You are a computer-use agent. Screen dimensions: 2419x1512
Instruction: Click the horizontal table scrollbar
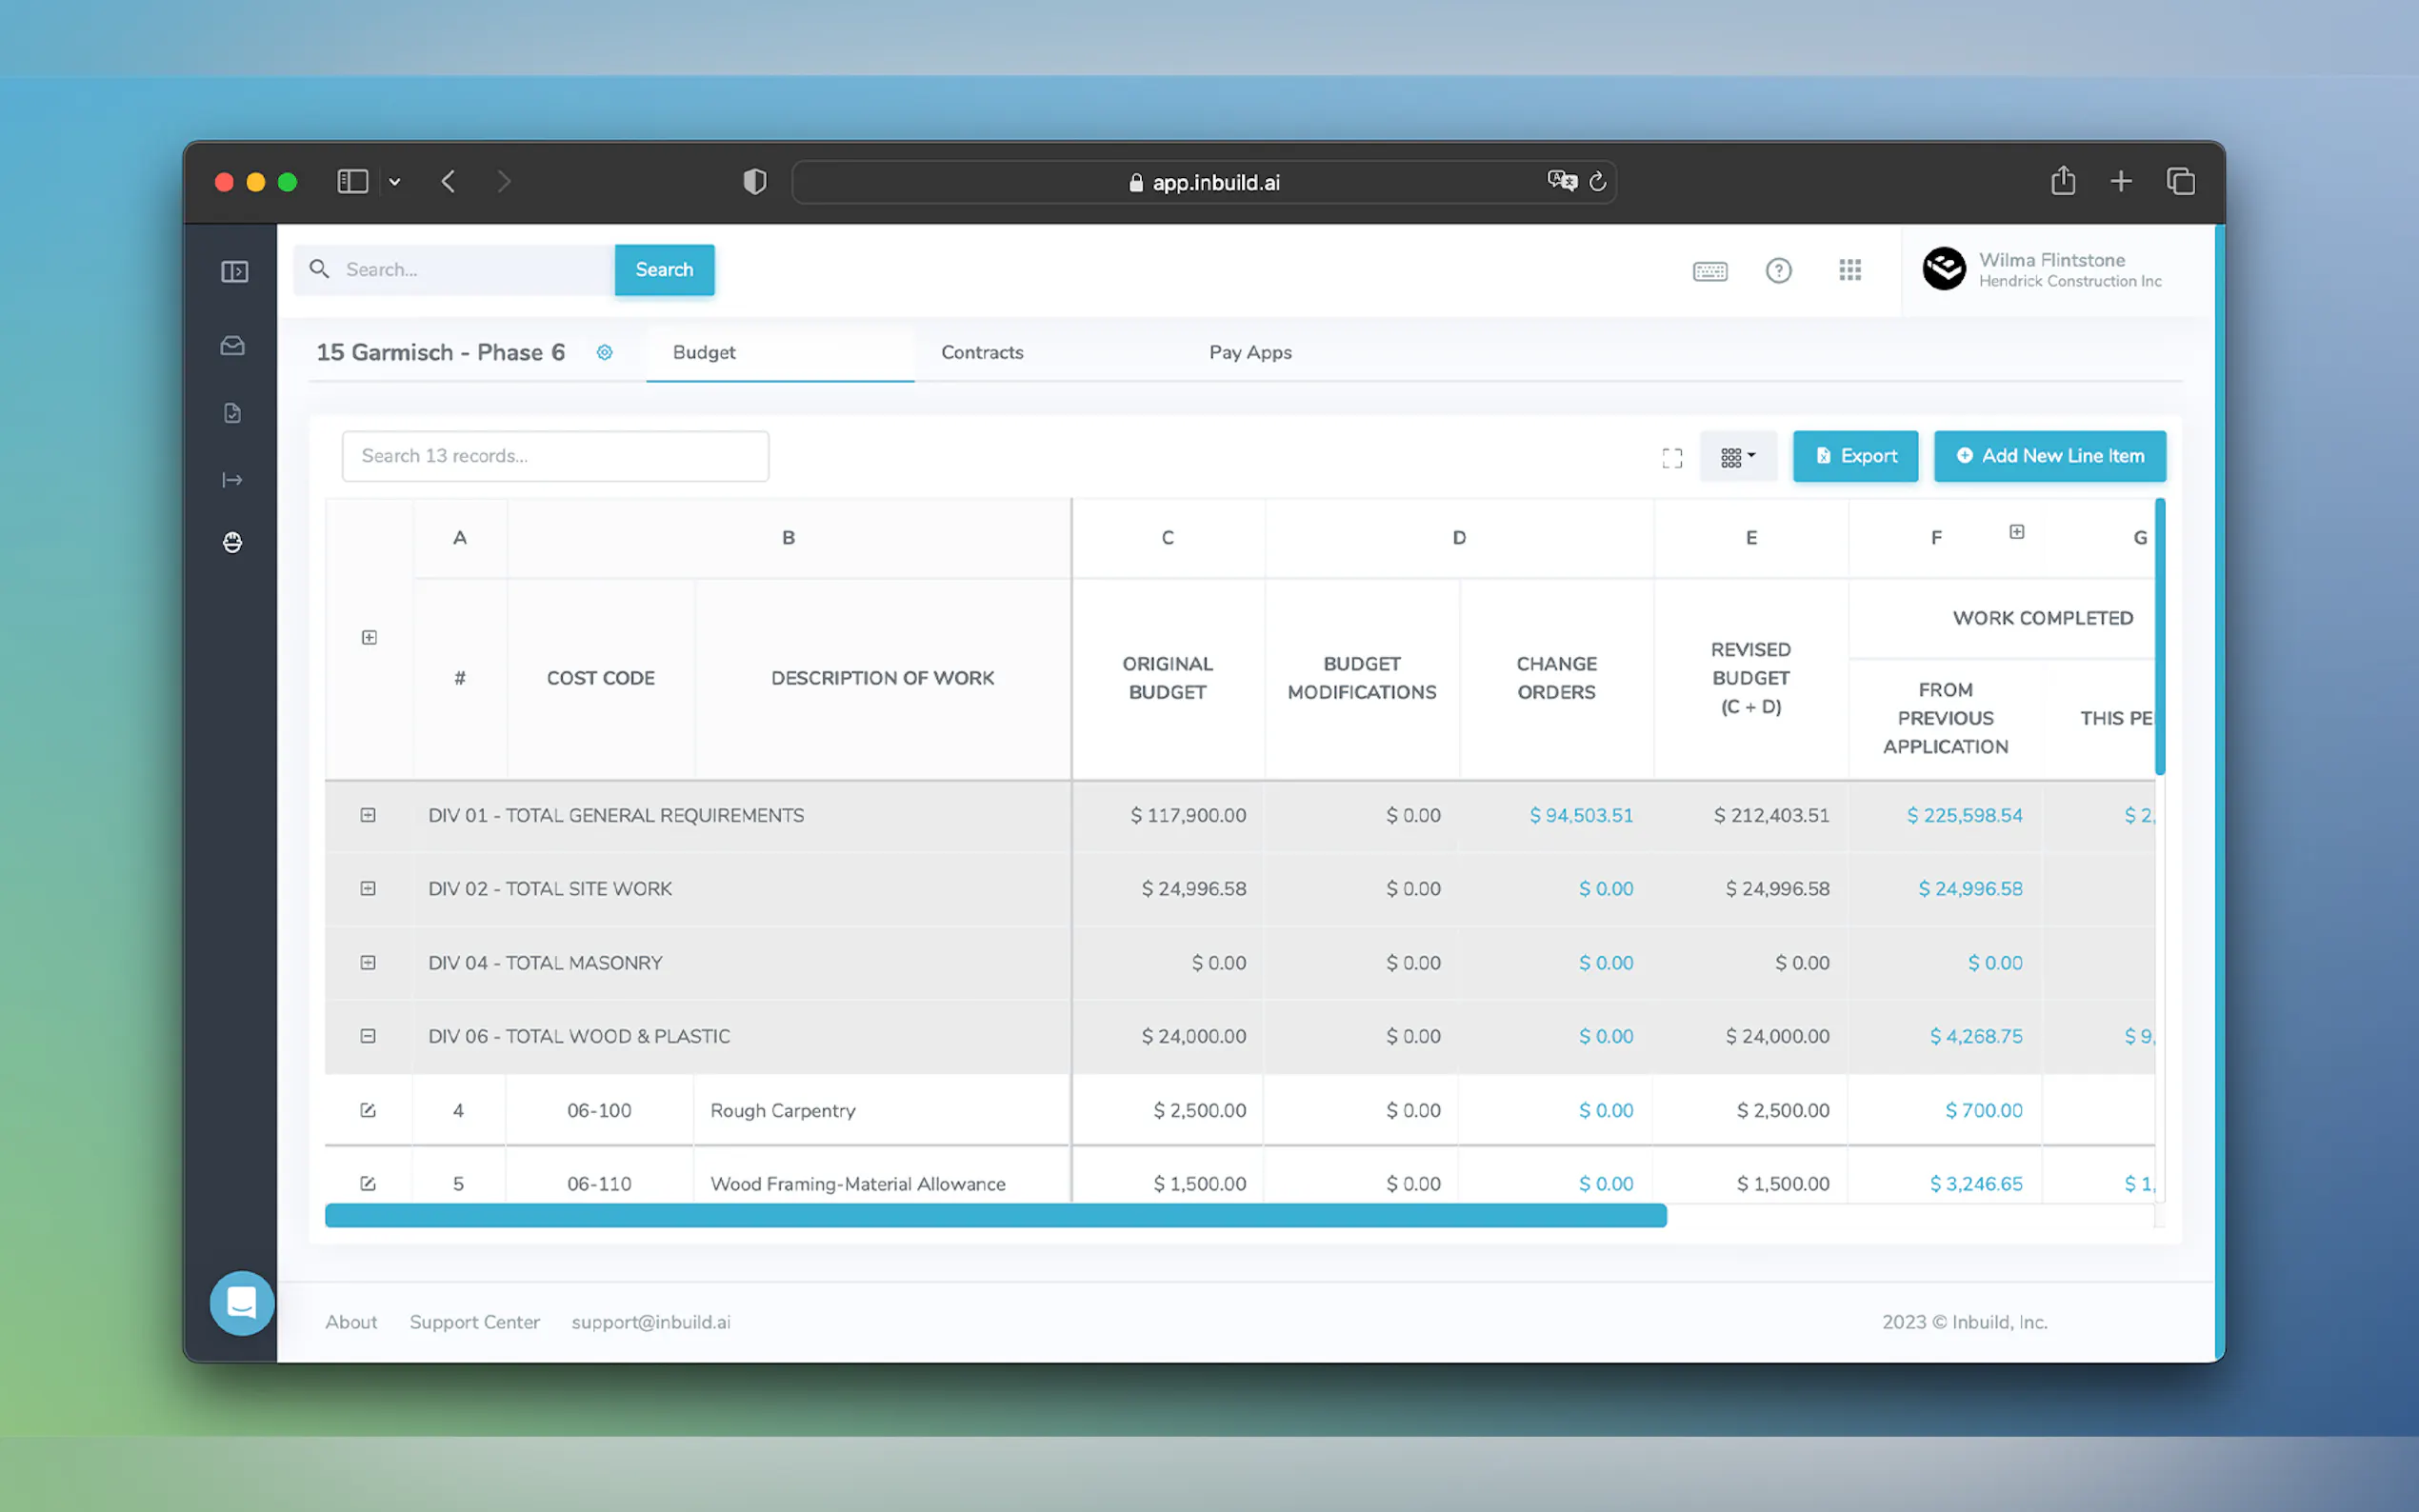pos(994,1215)
